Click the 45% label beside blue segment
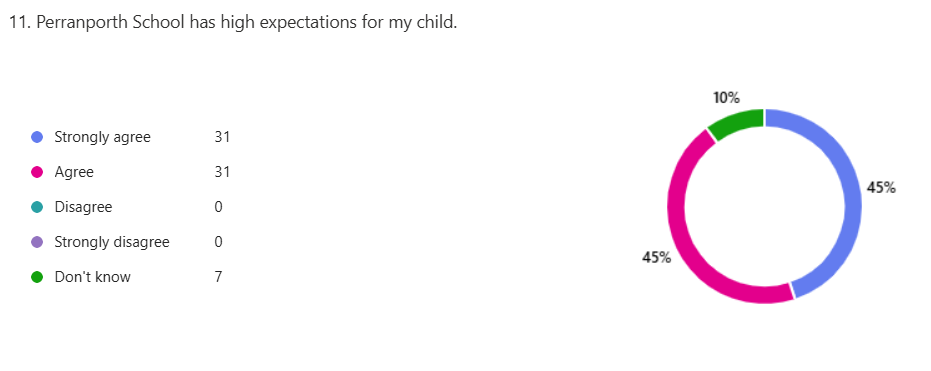The image size is (931, 371). [881, 188]
